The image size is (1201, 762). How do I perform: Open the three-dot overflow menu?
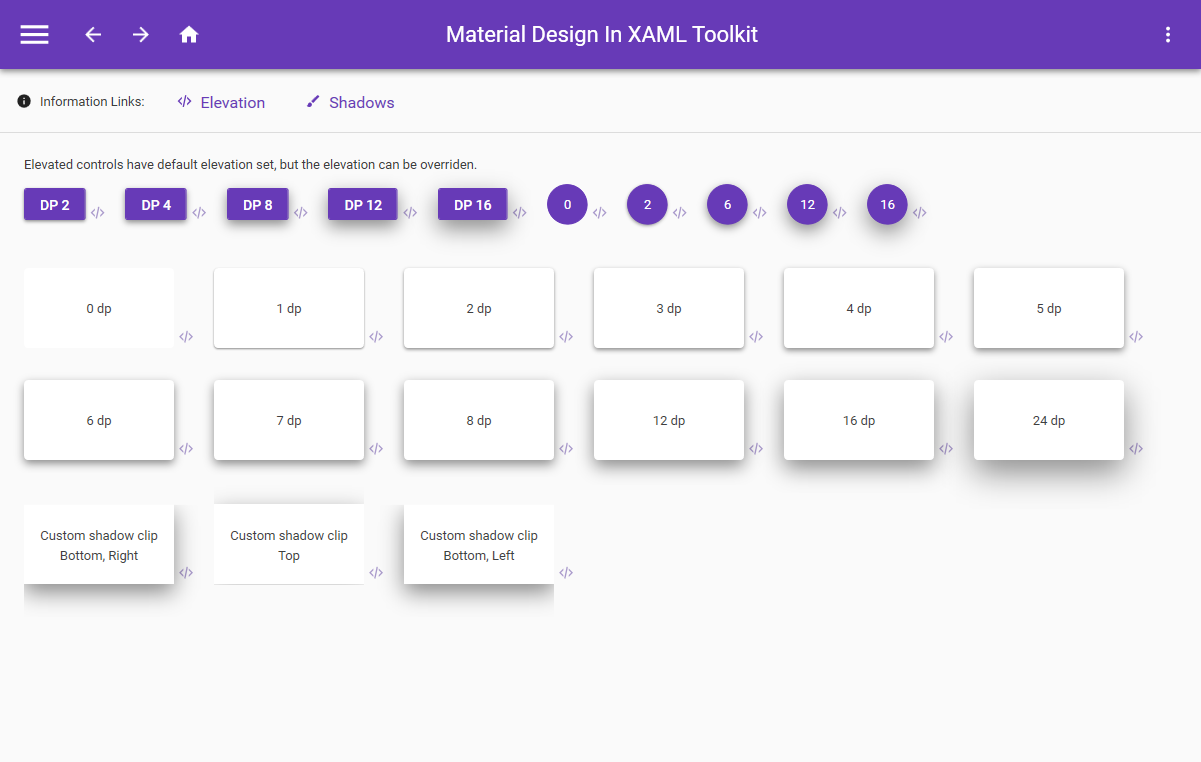pyautogui.click(x=1168, y=34)
